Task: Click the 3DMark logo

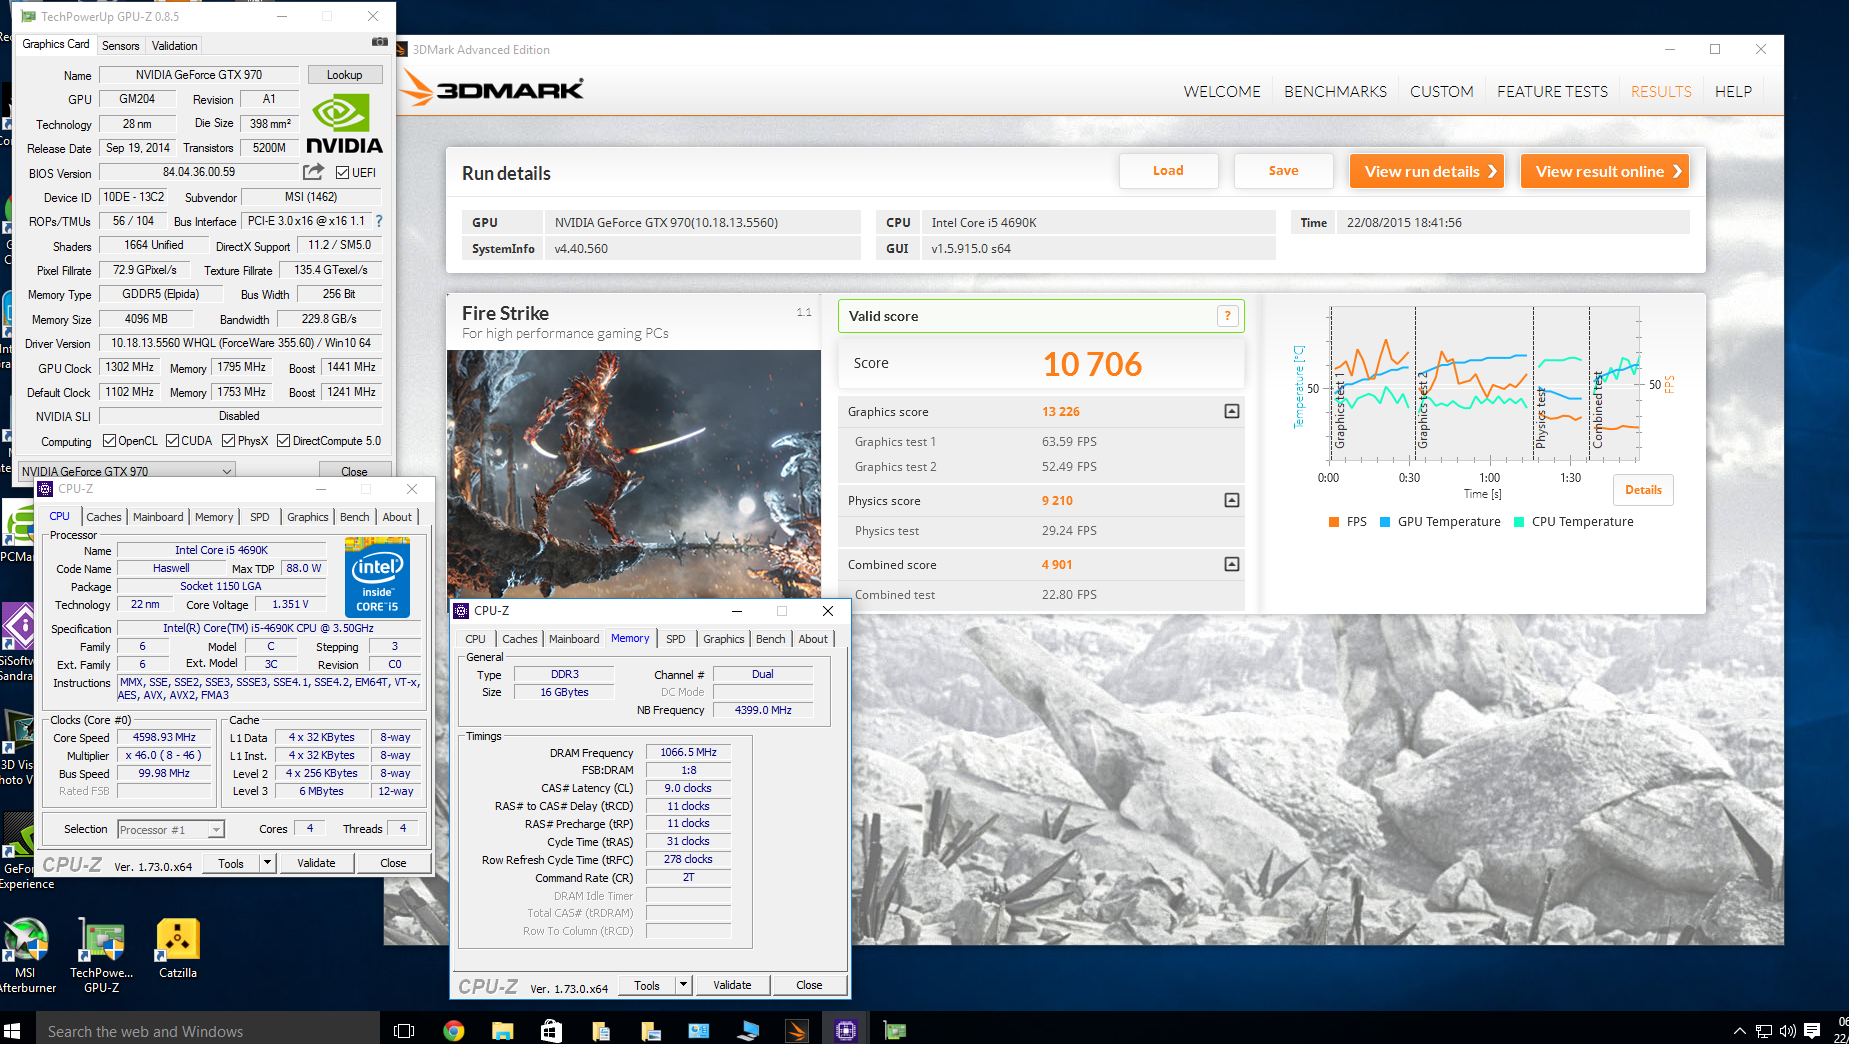Action: point(491,89)
